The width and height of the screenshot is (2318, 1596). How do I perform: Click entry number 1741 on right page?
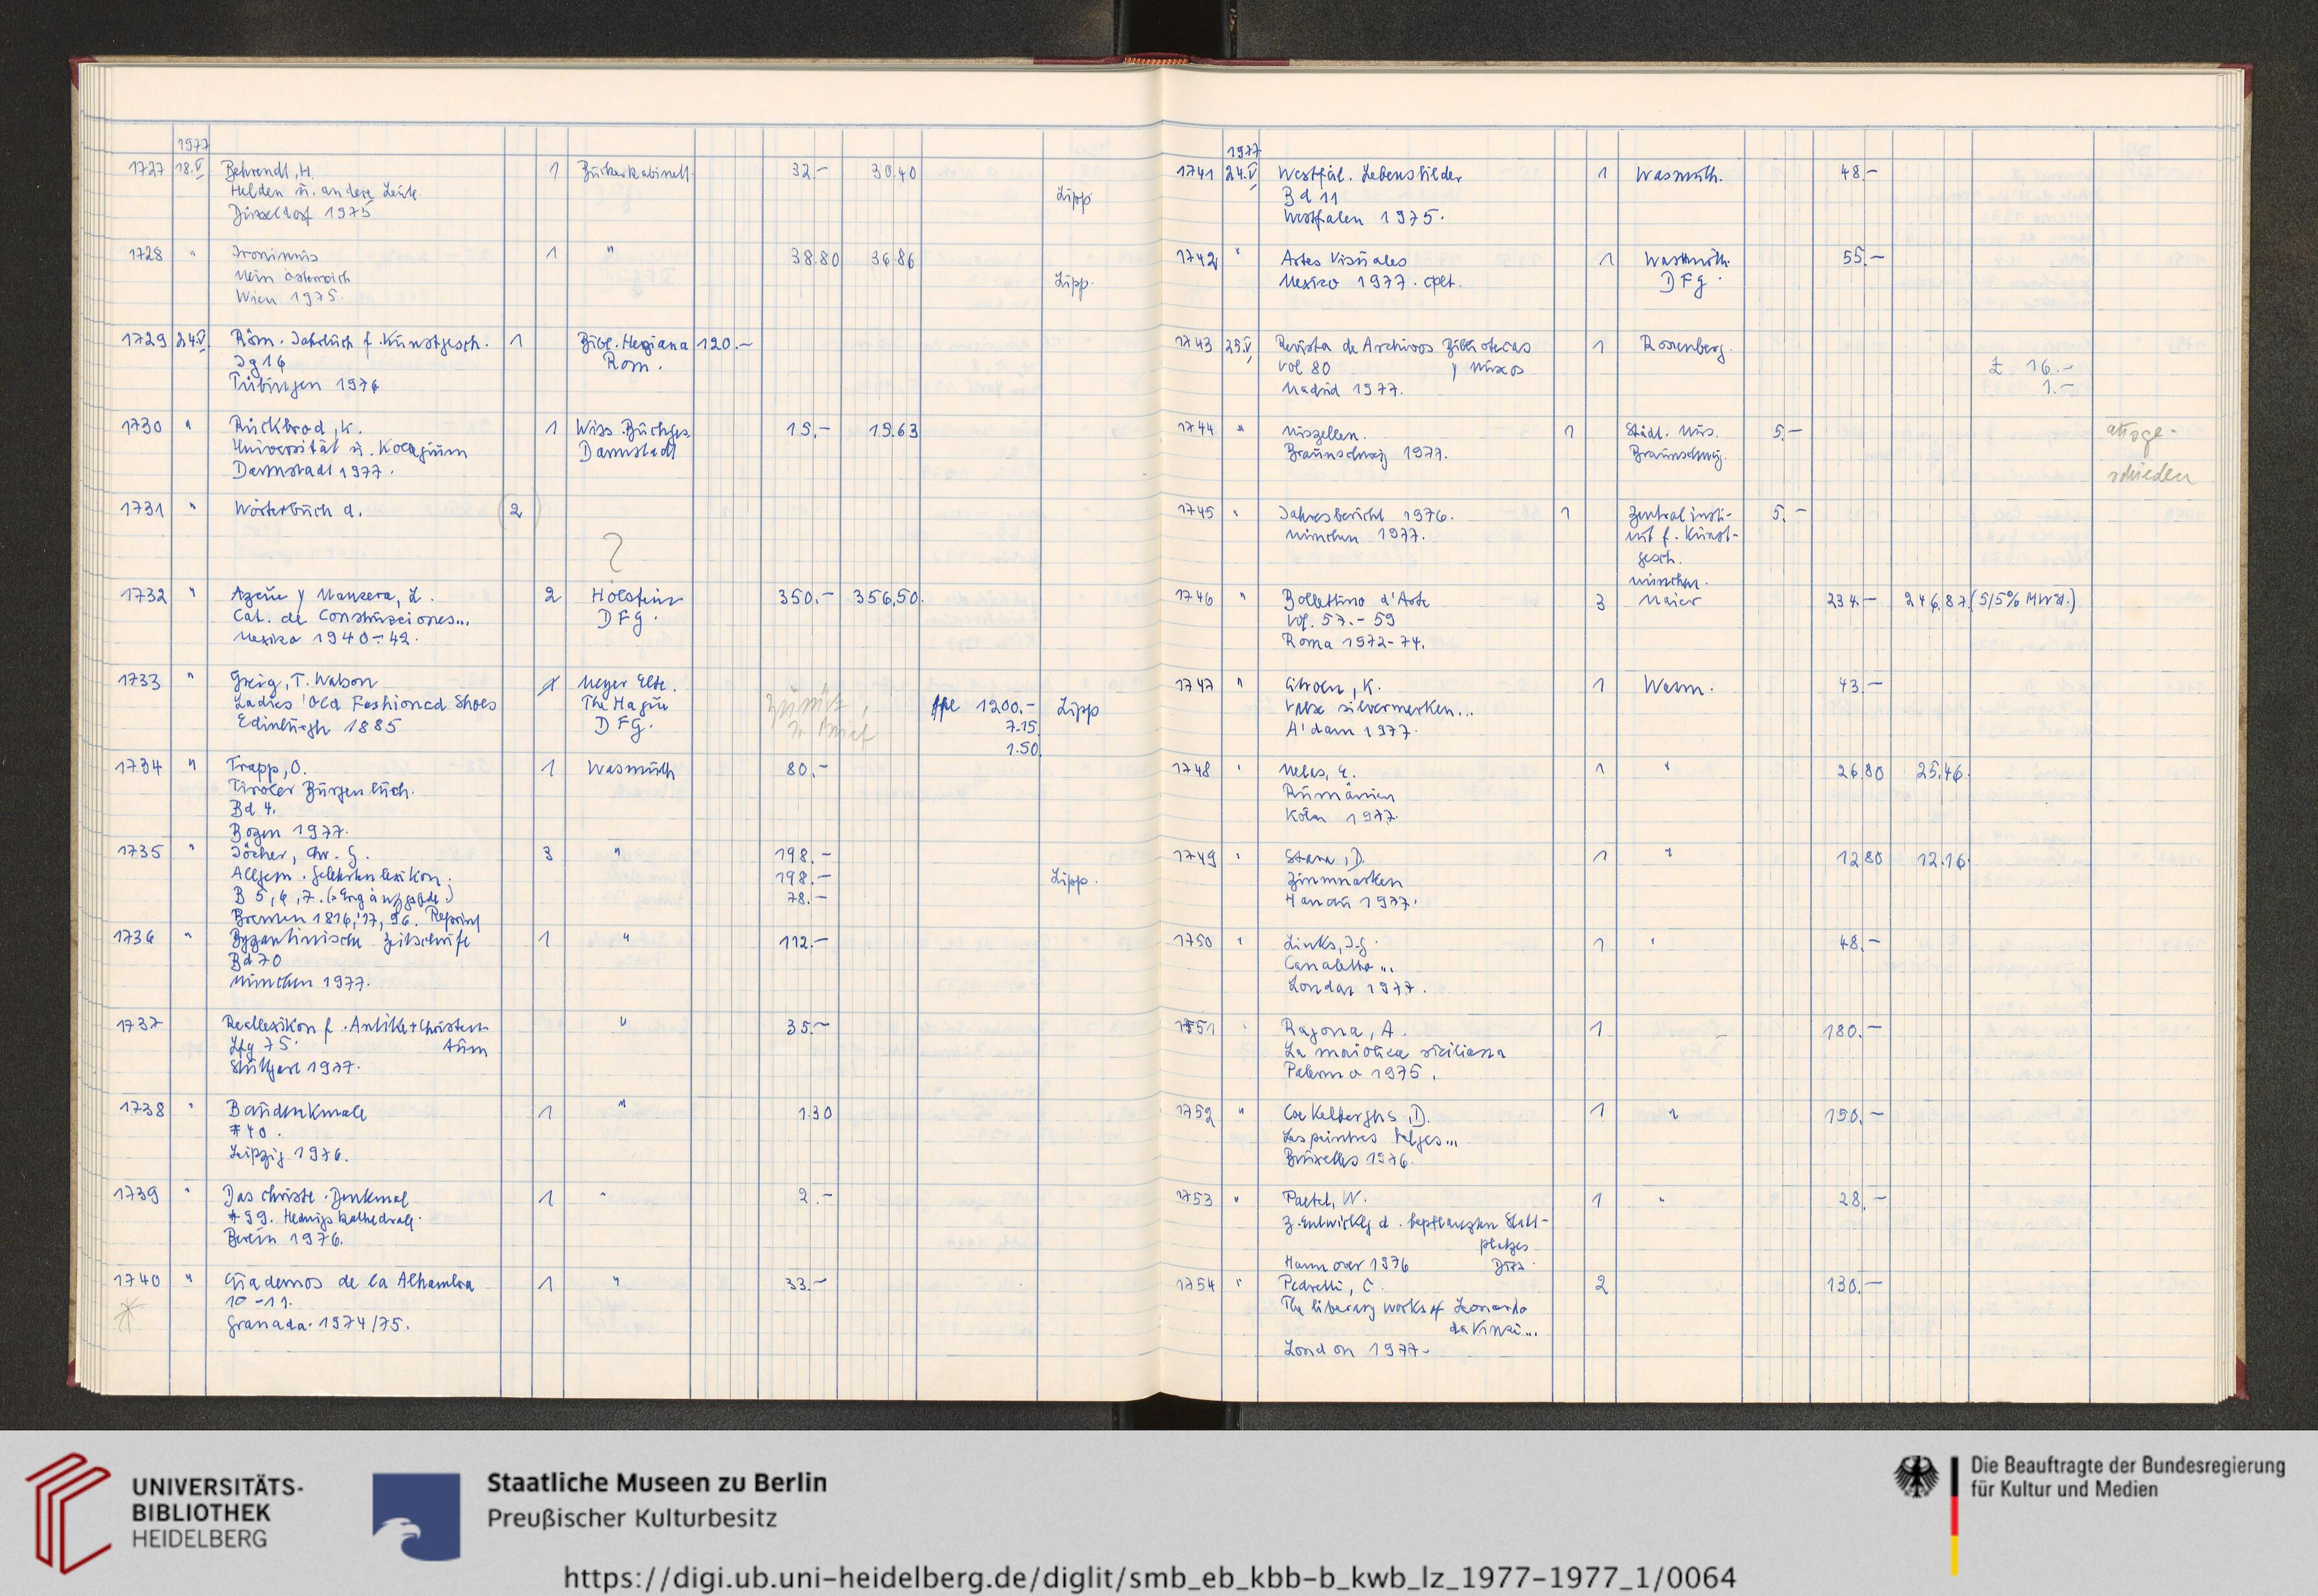click(1196, 173)
